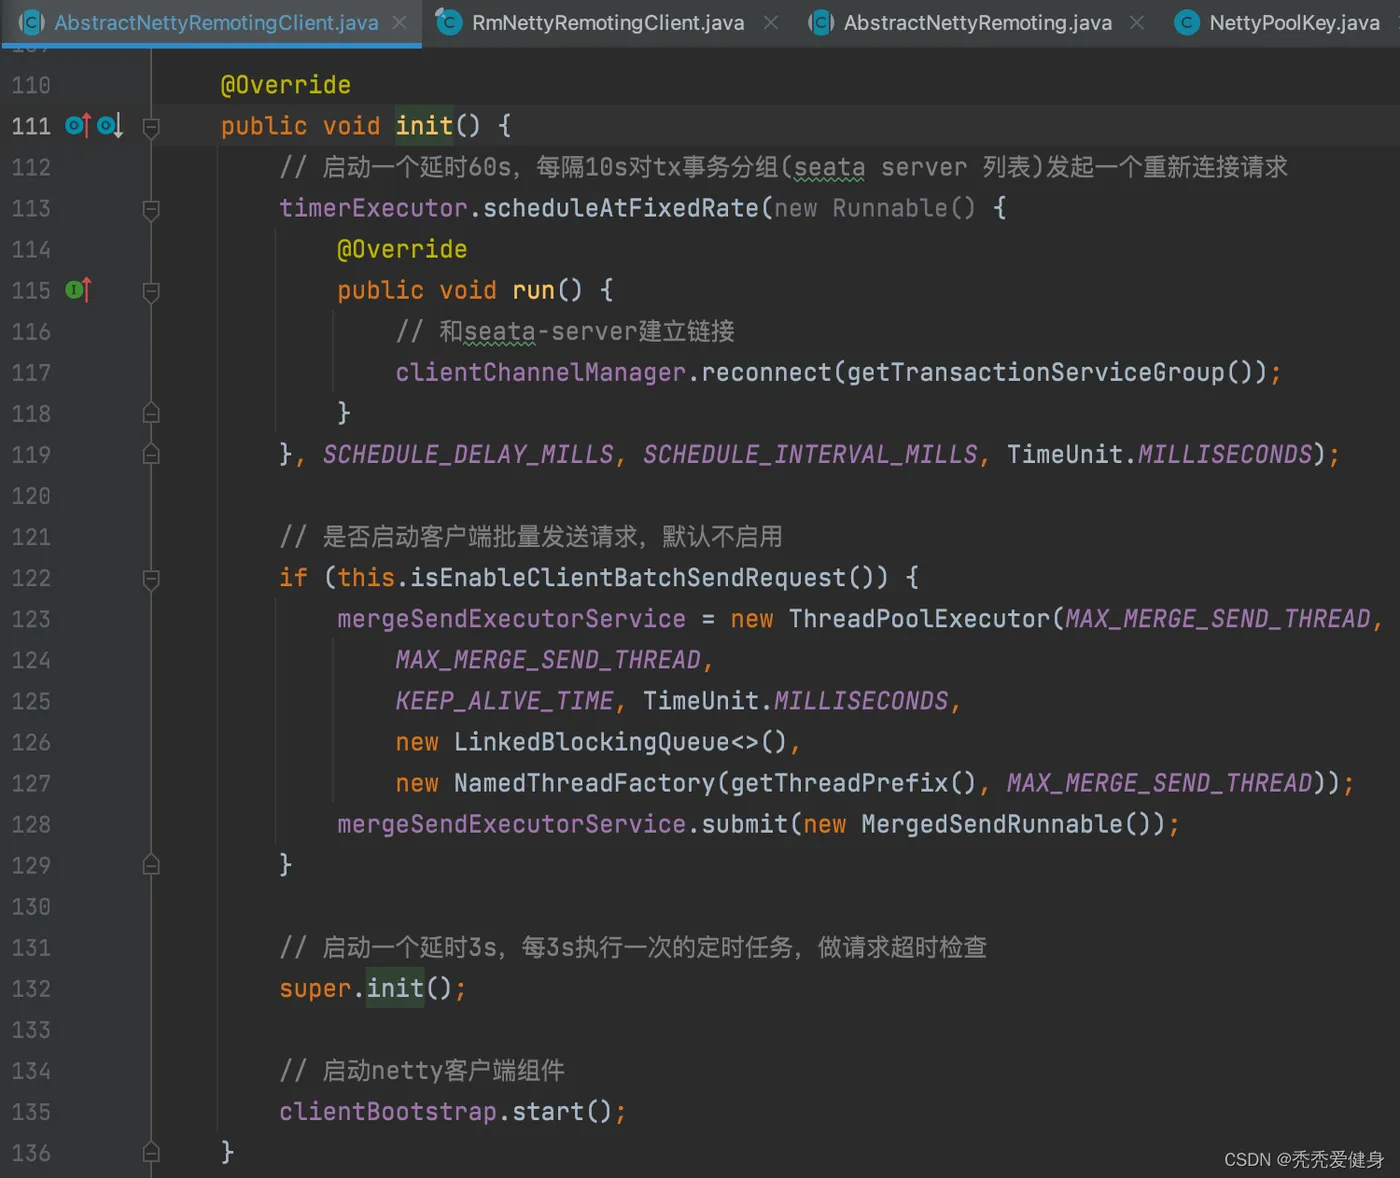1400x1178 pixels.
Task: Click KEEP_ALIVE_TIME constant
Action: click(x=504, y=700)
